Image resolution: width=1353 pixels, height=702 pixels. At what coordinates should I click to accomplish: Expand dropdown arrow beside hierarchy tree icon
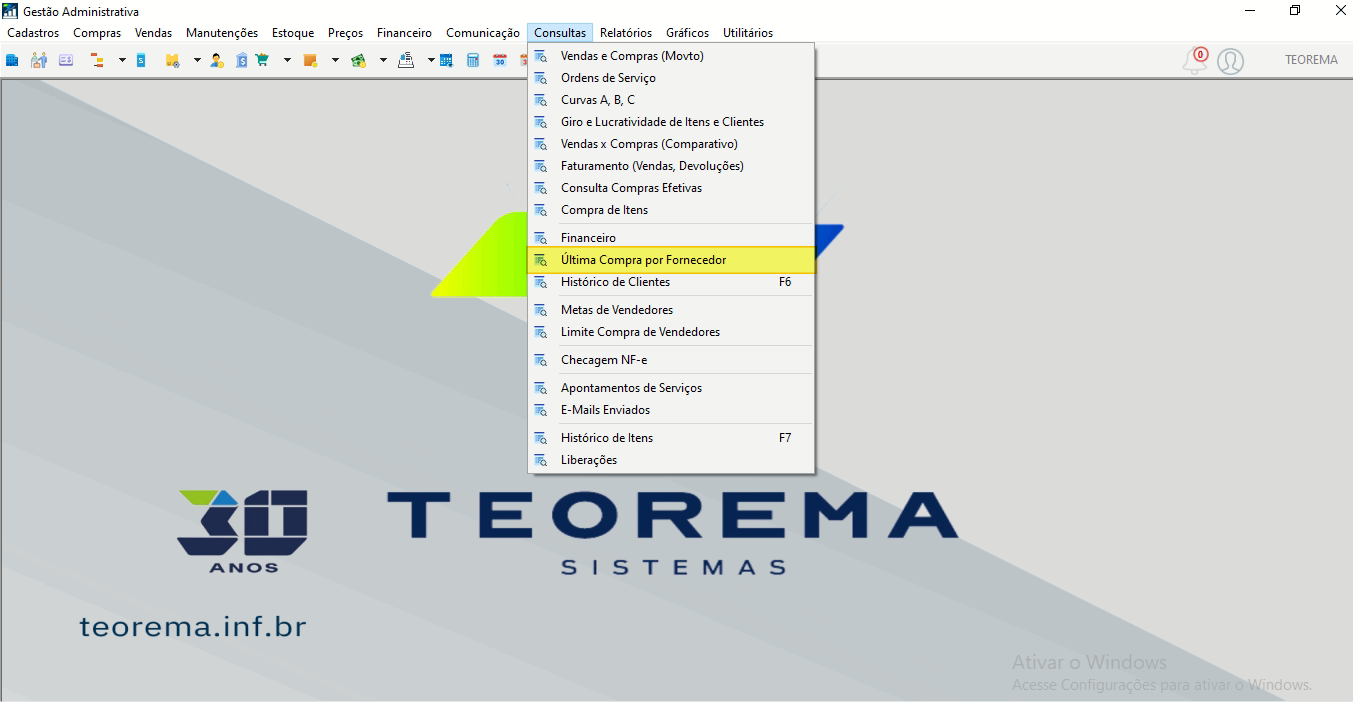pyautogui.click(x=122, y=60)
